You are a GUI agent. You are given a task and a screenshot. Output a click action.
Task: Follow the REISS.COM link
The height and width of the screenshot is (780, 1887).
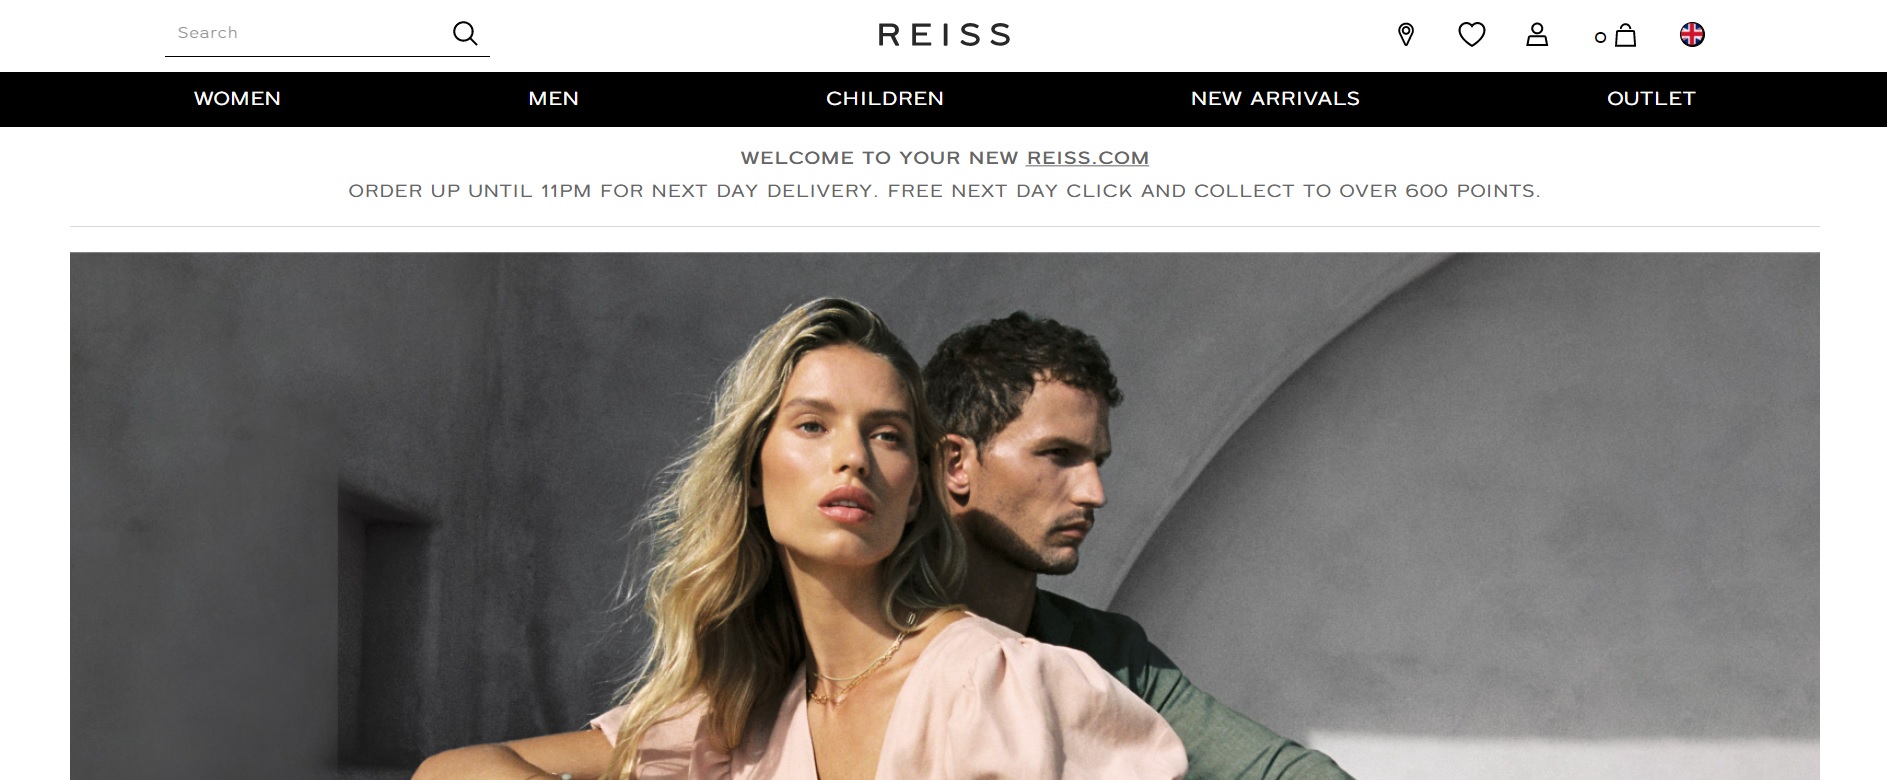tap(1088, 158)
